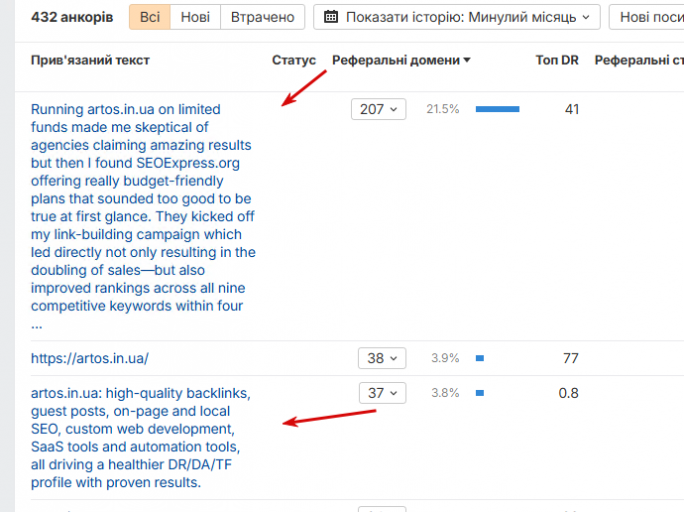Screen dimensions: 684x512
Task: Click the 3.8% share value
Action: (445, 393)
